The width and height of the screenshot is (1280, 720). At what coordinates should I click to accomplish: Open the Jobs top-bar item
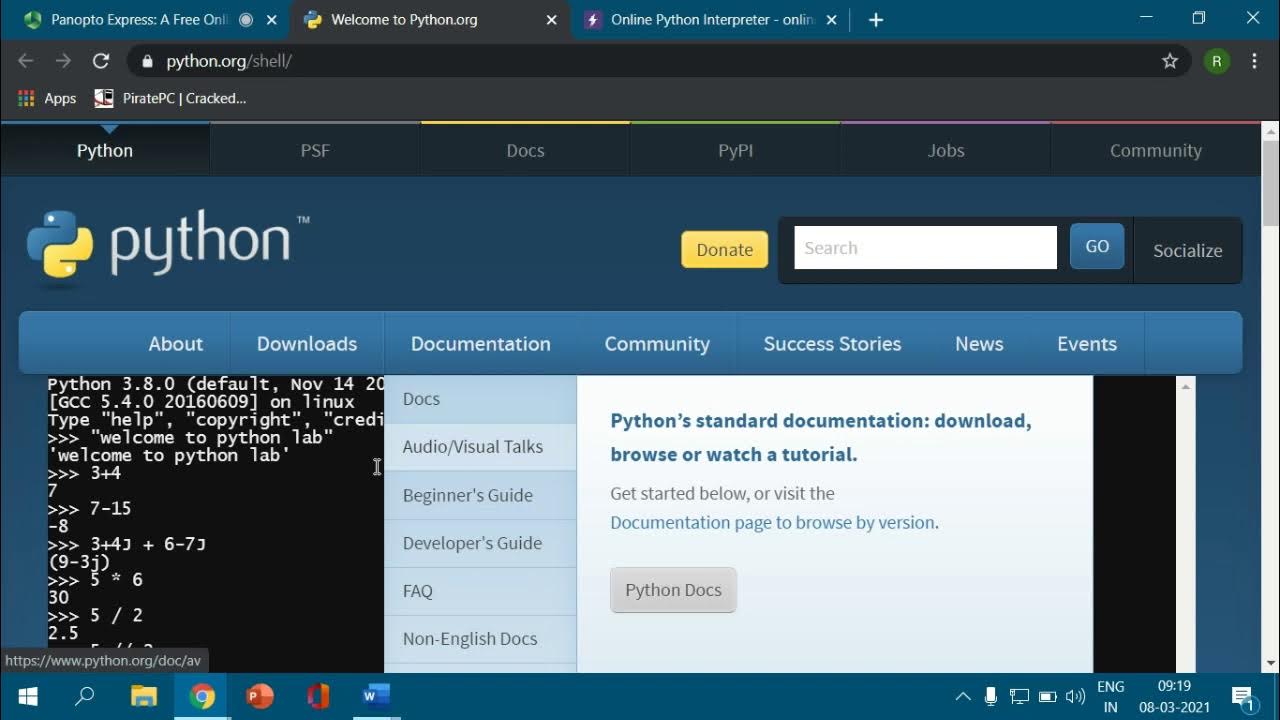pos(945,150)
